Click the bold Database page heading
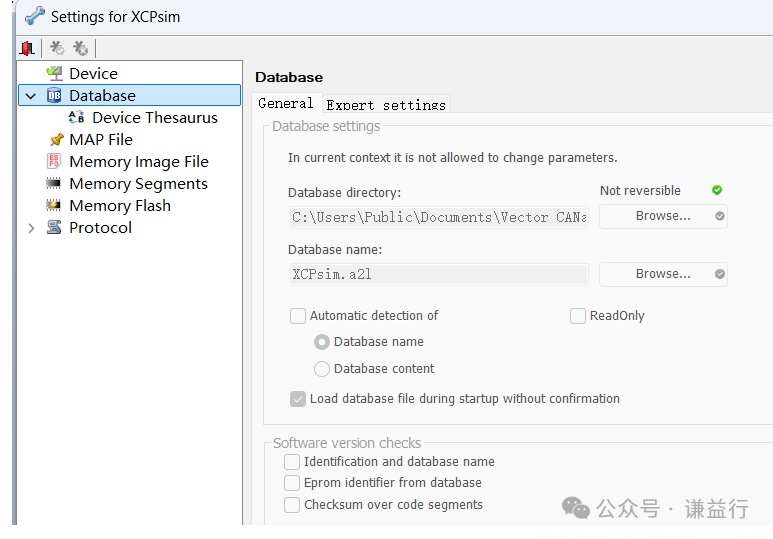Viewport: 773px width, 539px height. pyautogui.click(x=289, y=77)
